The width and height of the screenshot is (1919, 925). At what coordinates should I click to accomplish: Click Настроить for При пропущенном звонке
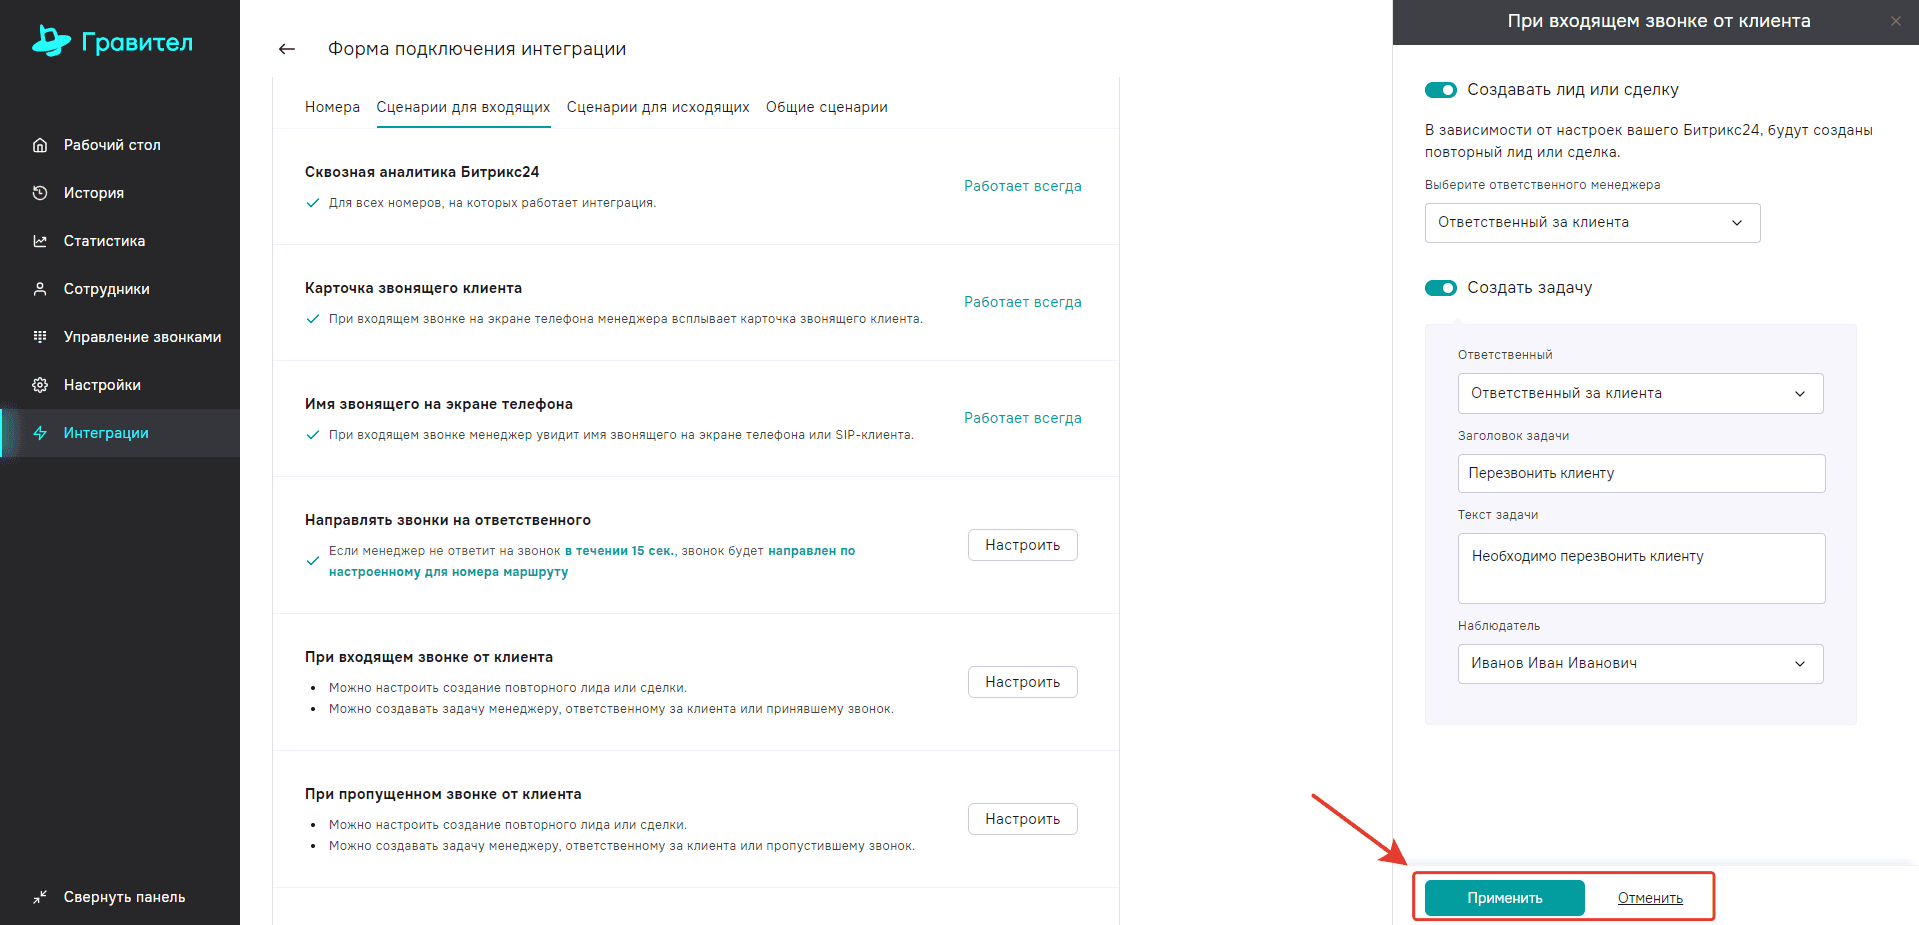point(1022,819)
